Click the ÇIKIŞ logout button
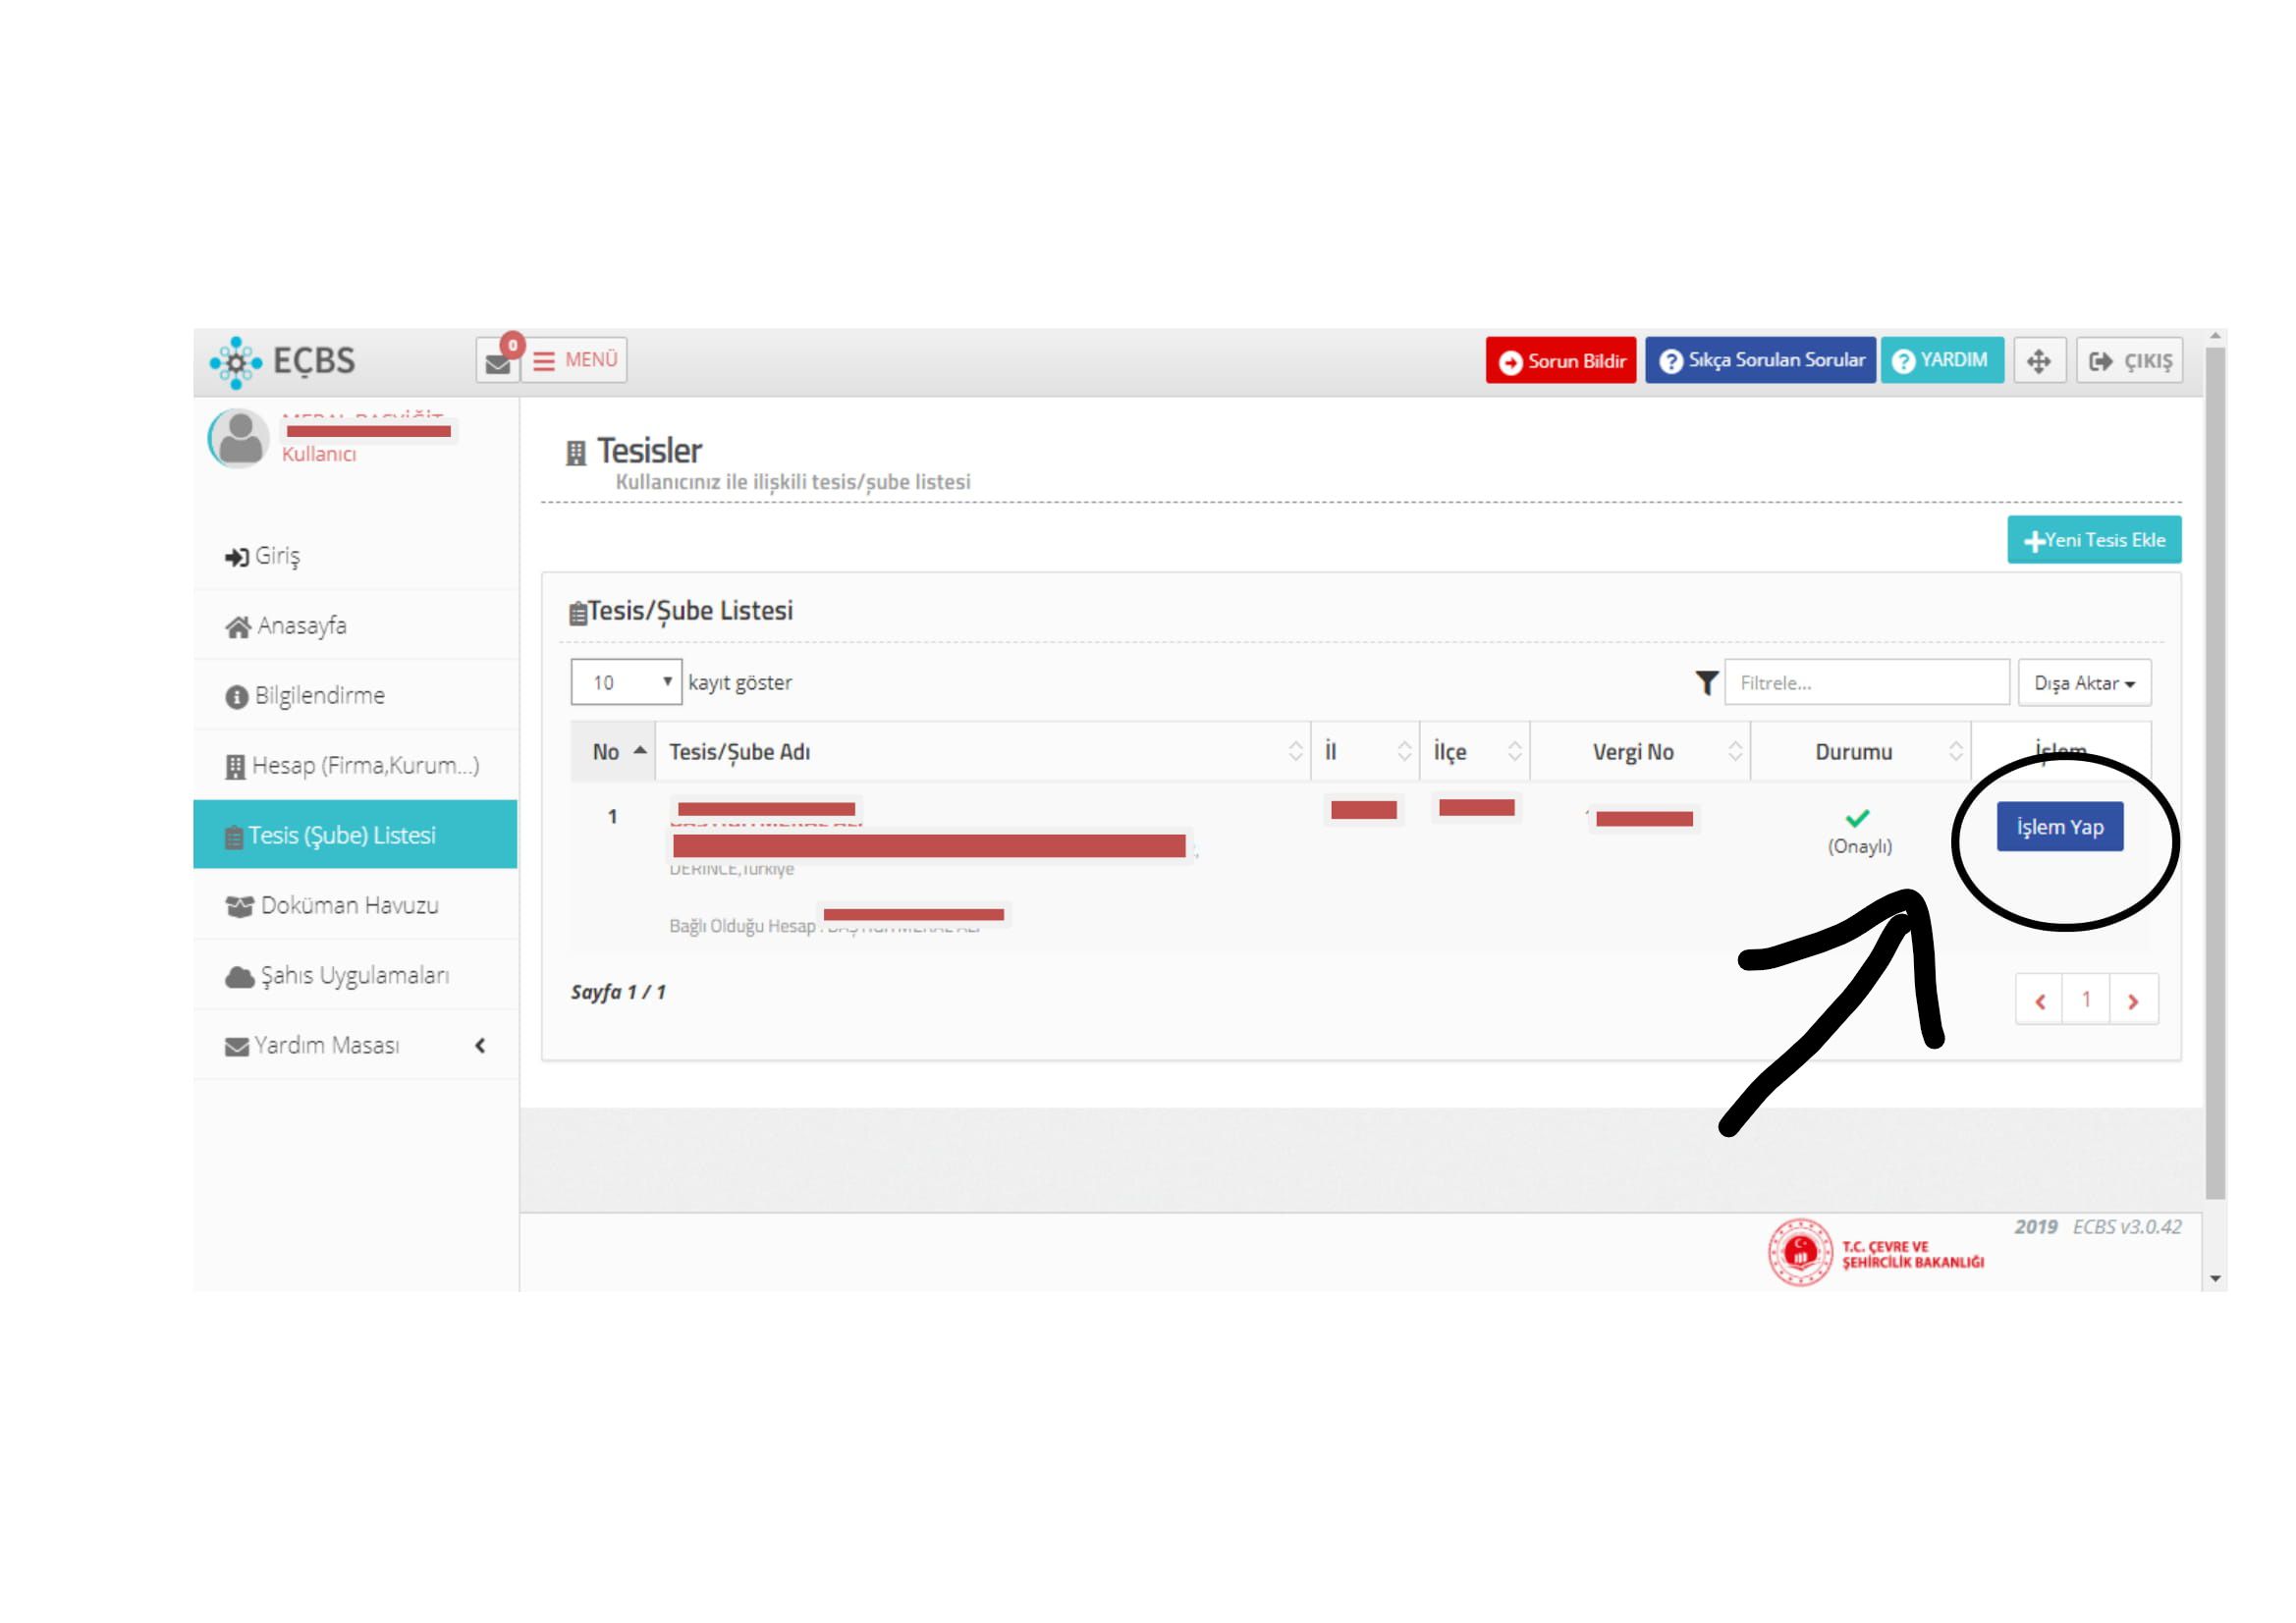Screen dimensions: 2296x1623 point(2129,361)
